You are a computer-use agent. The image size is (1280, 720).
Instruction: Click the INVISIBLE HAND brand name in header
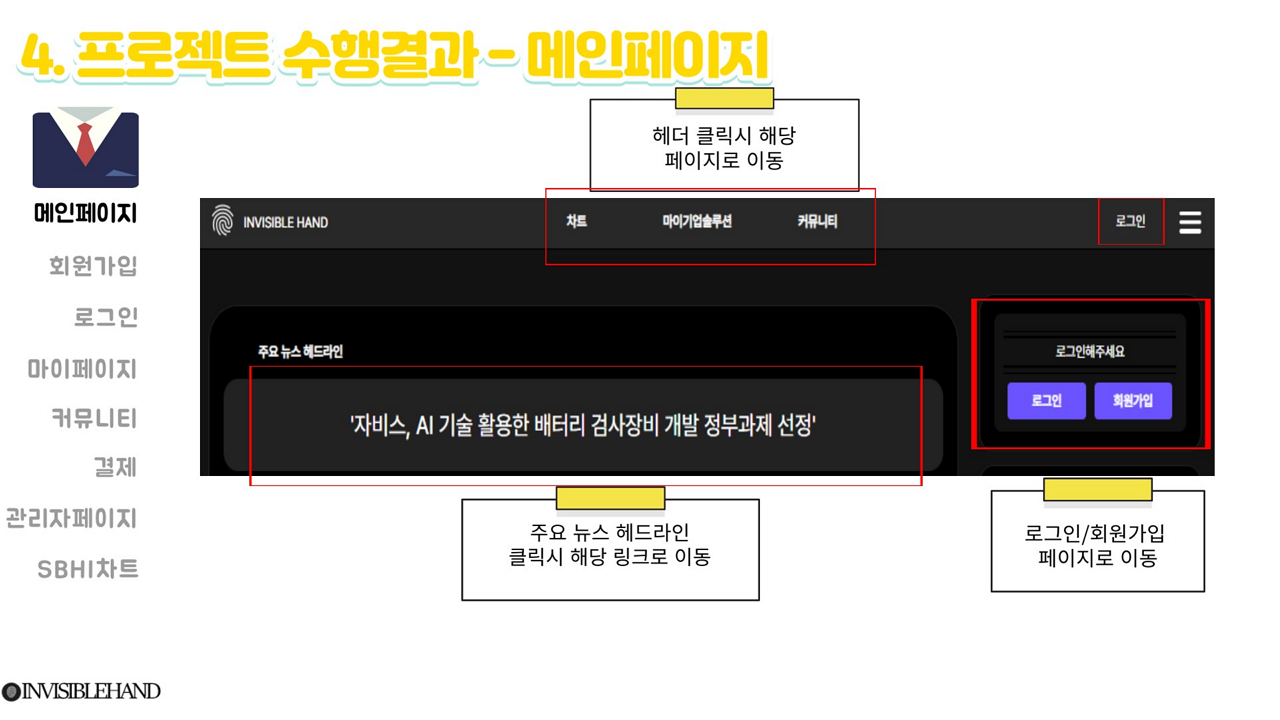pyautogui.click(x=286, y=223)
